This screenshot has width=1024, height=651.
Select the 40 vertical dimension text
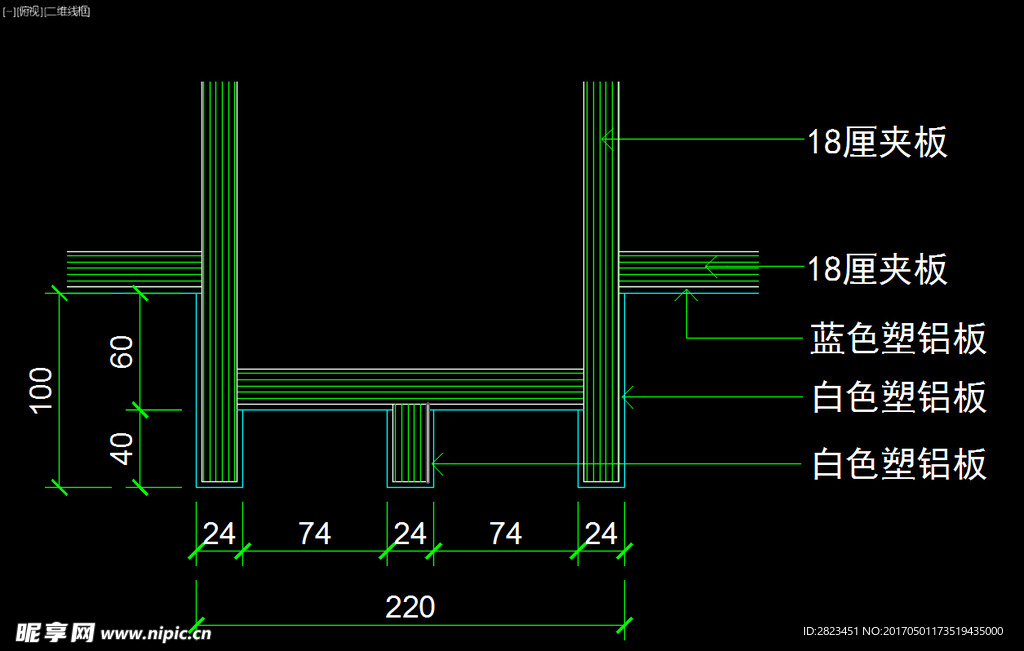tap(121, 448)
